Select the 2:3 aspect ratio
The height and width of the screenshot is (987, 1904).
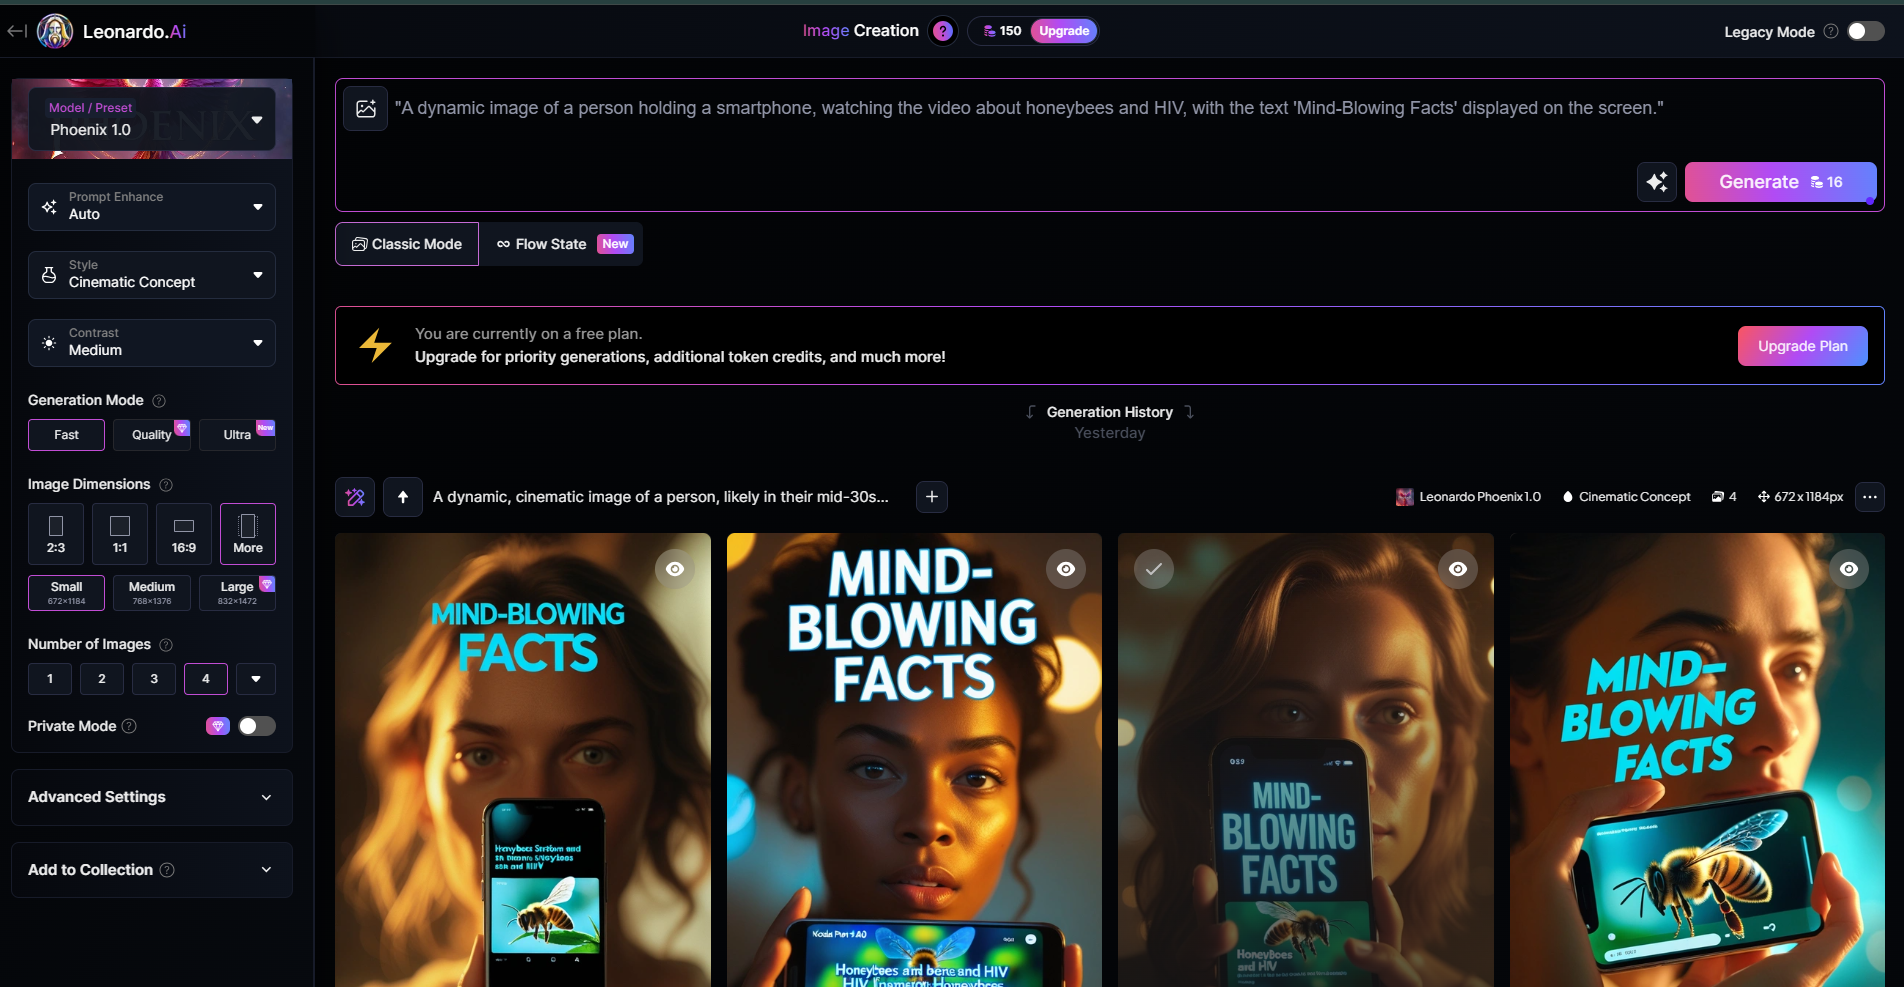click(x=56, y=534)
